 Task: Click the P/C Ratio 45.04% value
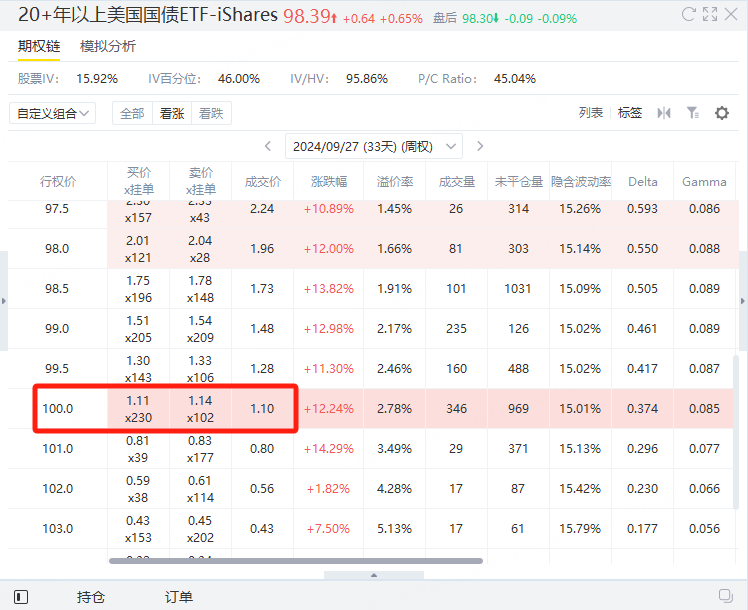[x=515, y=79]
